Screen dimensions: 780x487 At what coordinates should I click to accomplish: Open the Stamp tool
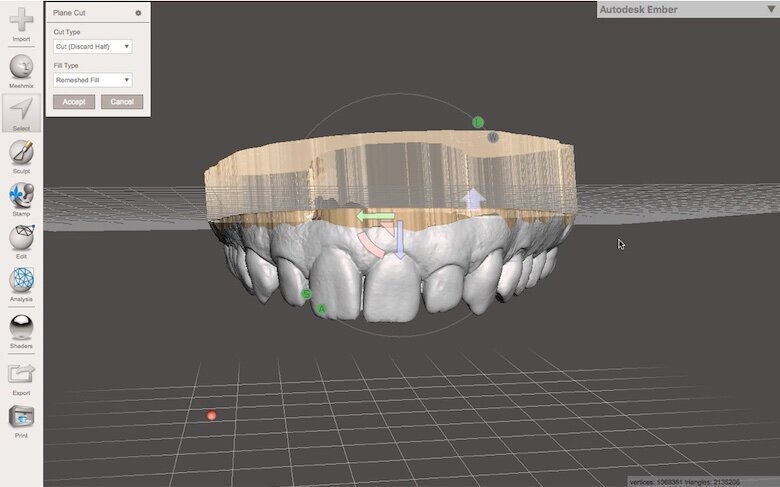pyautogui.click(x=21, y=199)
